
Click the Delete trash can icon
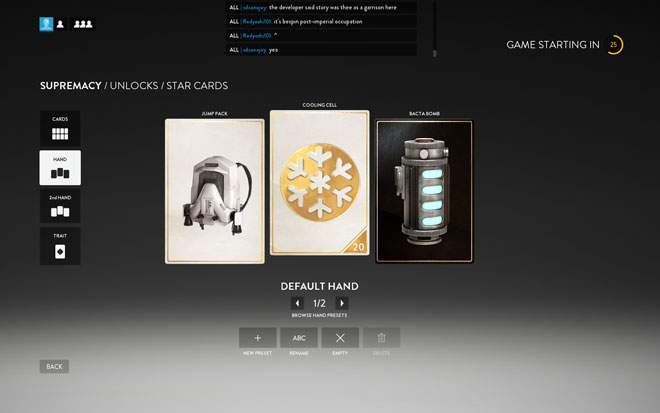(381, 338)
